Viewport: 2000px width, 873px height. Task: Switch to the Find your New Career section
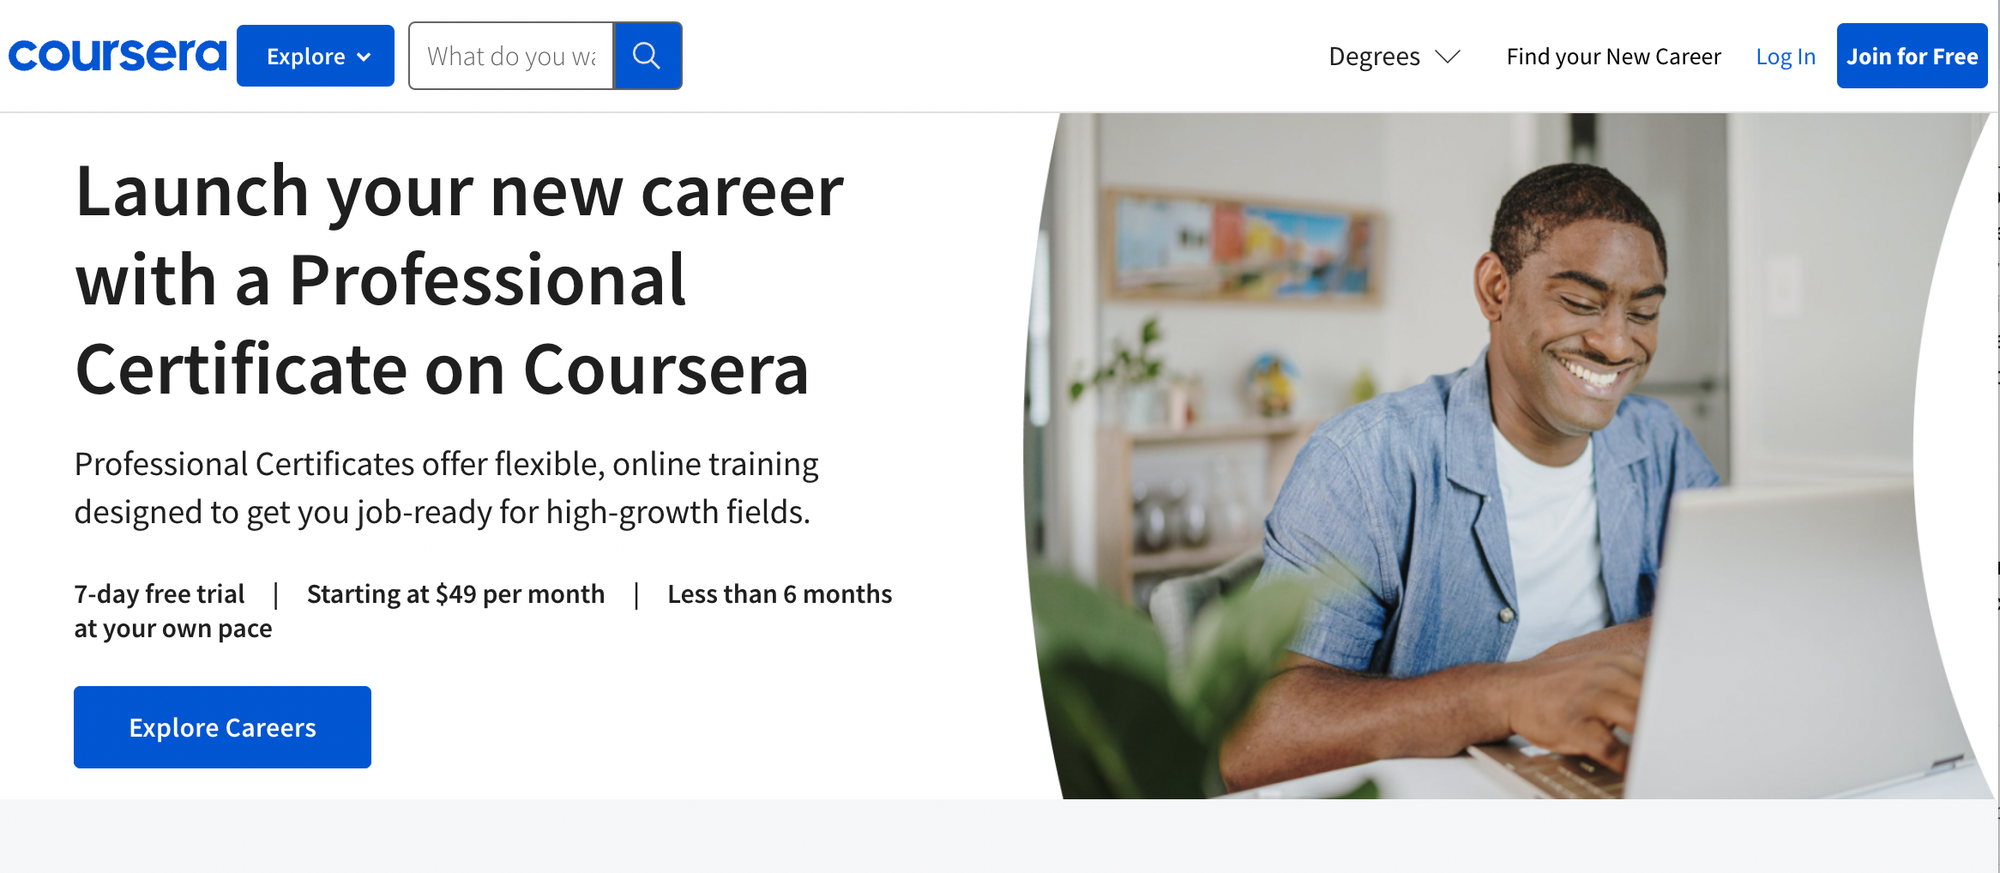[x=1613, y=57]
